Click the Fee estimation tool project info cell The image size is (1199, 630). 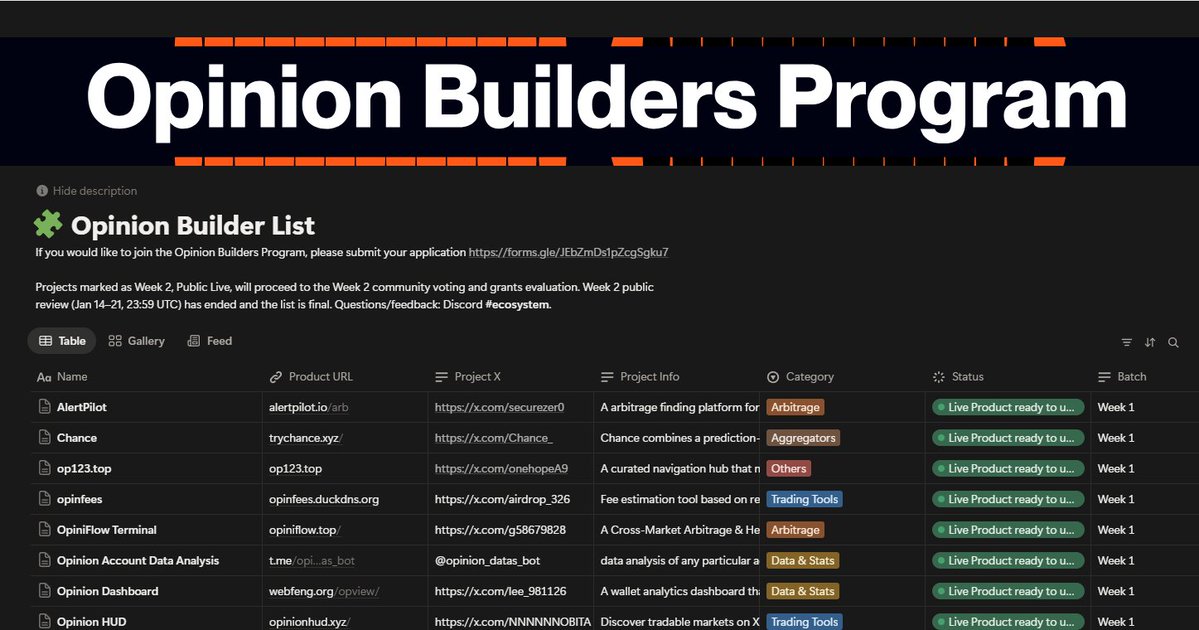pos(677,499)
